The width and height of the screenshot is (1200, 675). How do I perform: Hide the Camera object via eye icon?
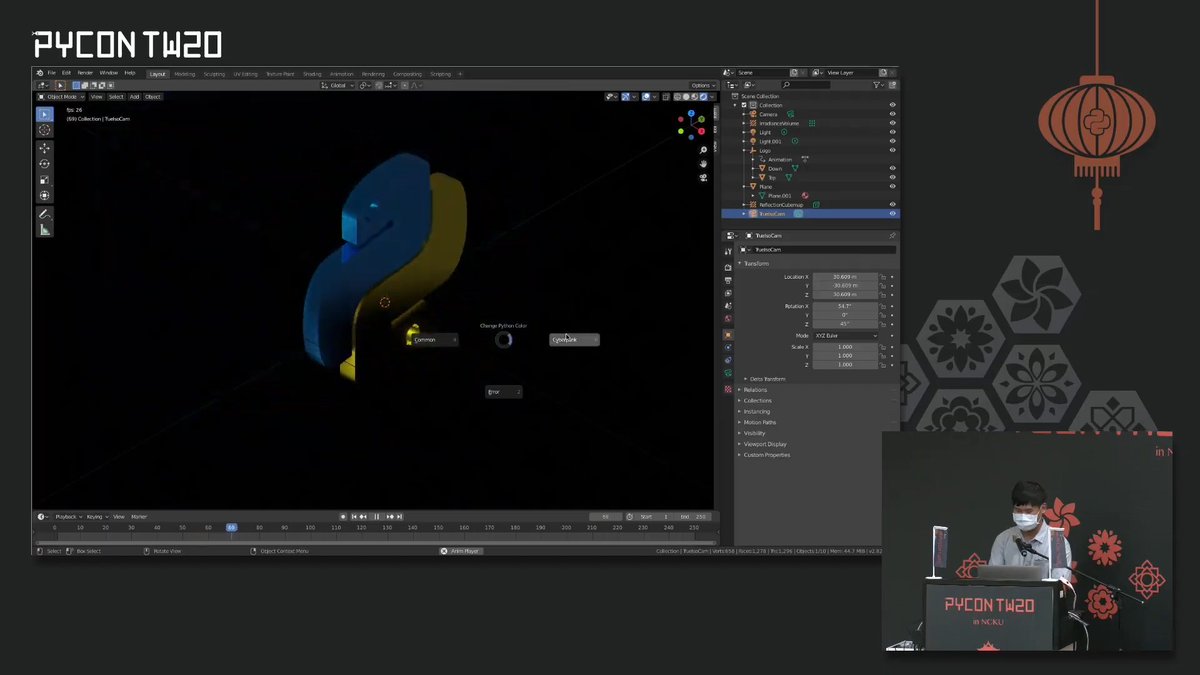click(892, 114)
